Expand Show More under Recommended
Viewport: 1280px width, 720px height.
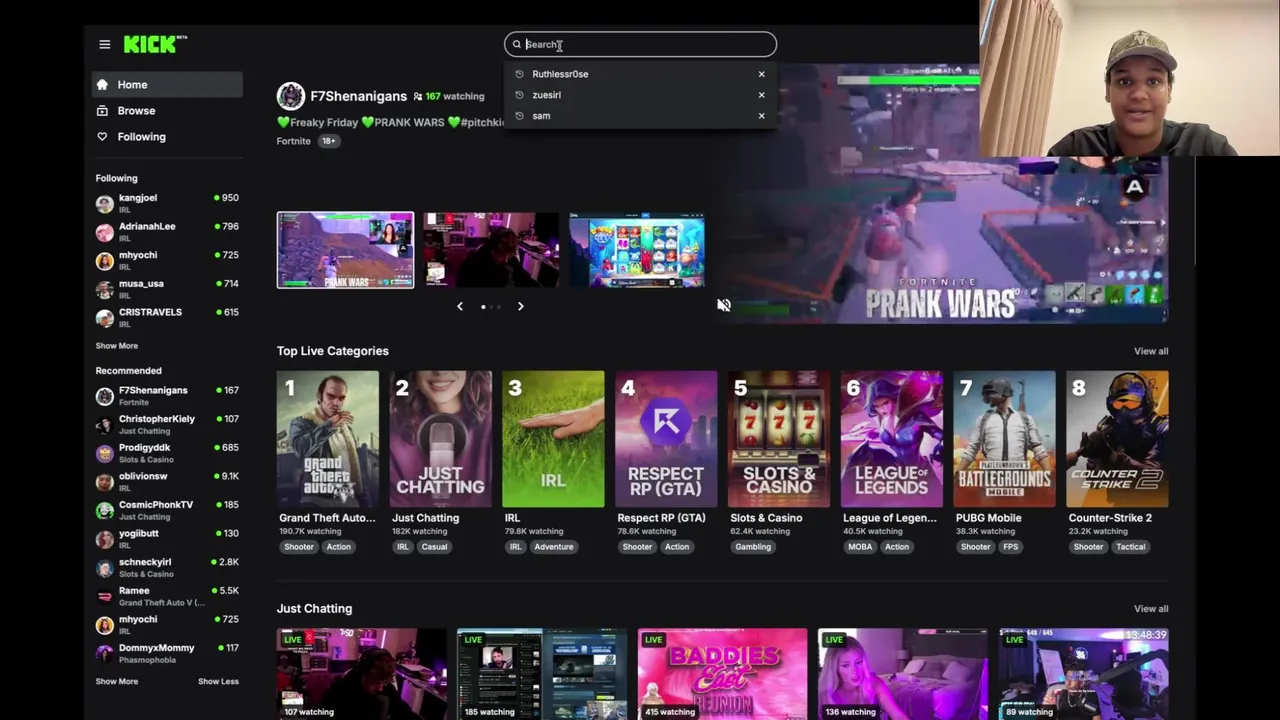point(117,681)
